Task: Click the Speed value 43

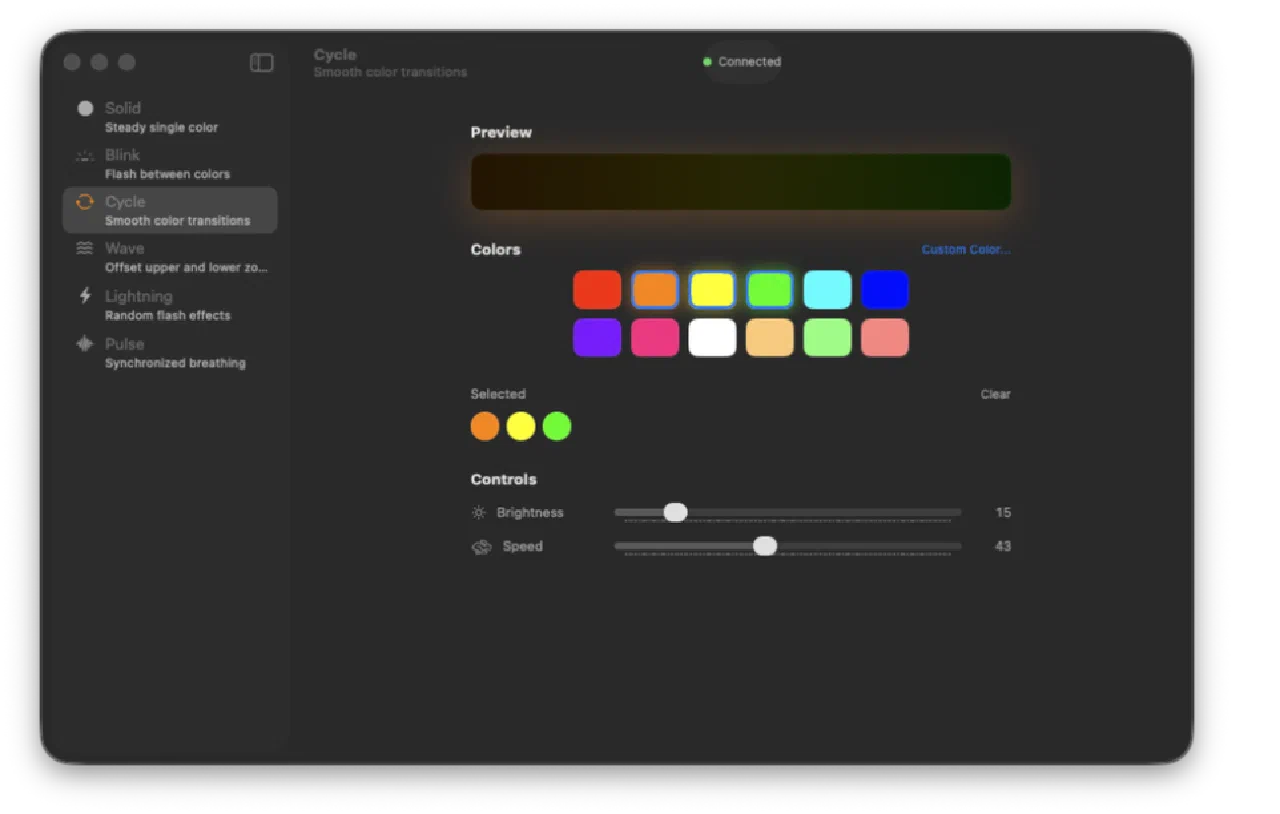Action: click(1003, 547)
